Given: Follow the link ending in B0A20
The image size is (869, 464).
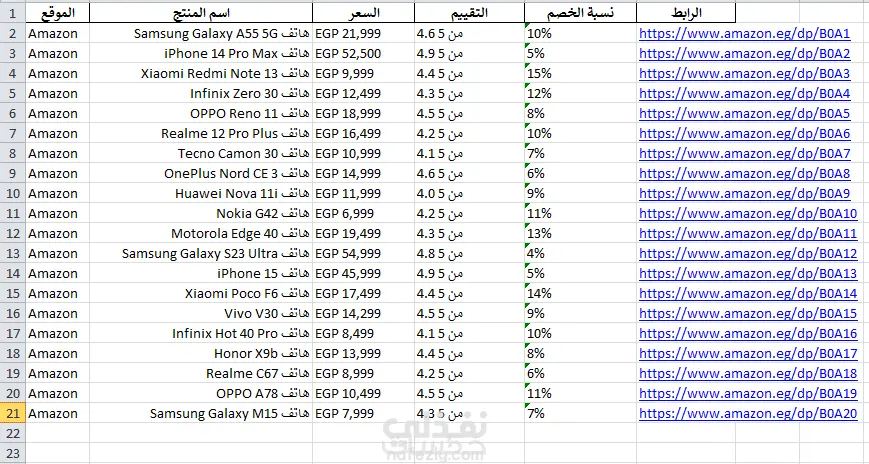Looking at the screenshot, I should pyautogui.click(x=746, y=413).
